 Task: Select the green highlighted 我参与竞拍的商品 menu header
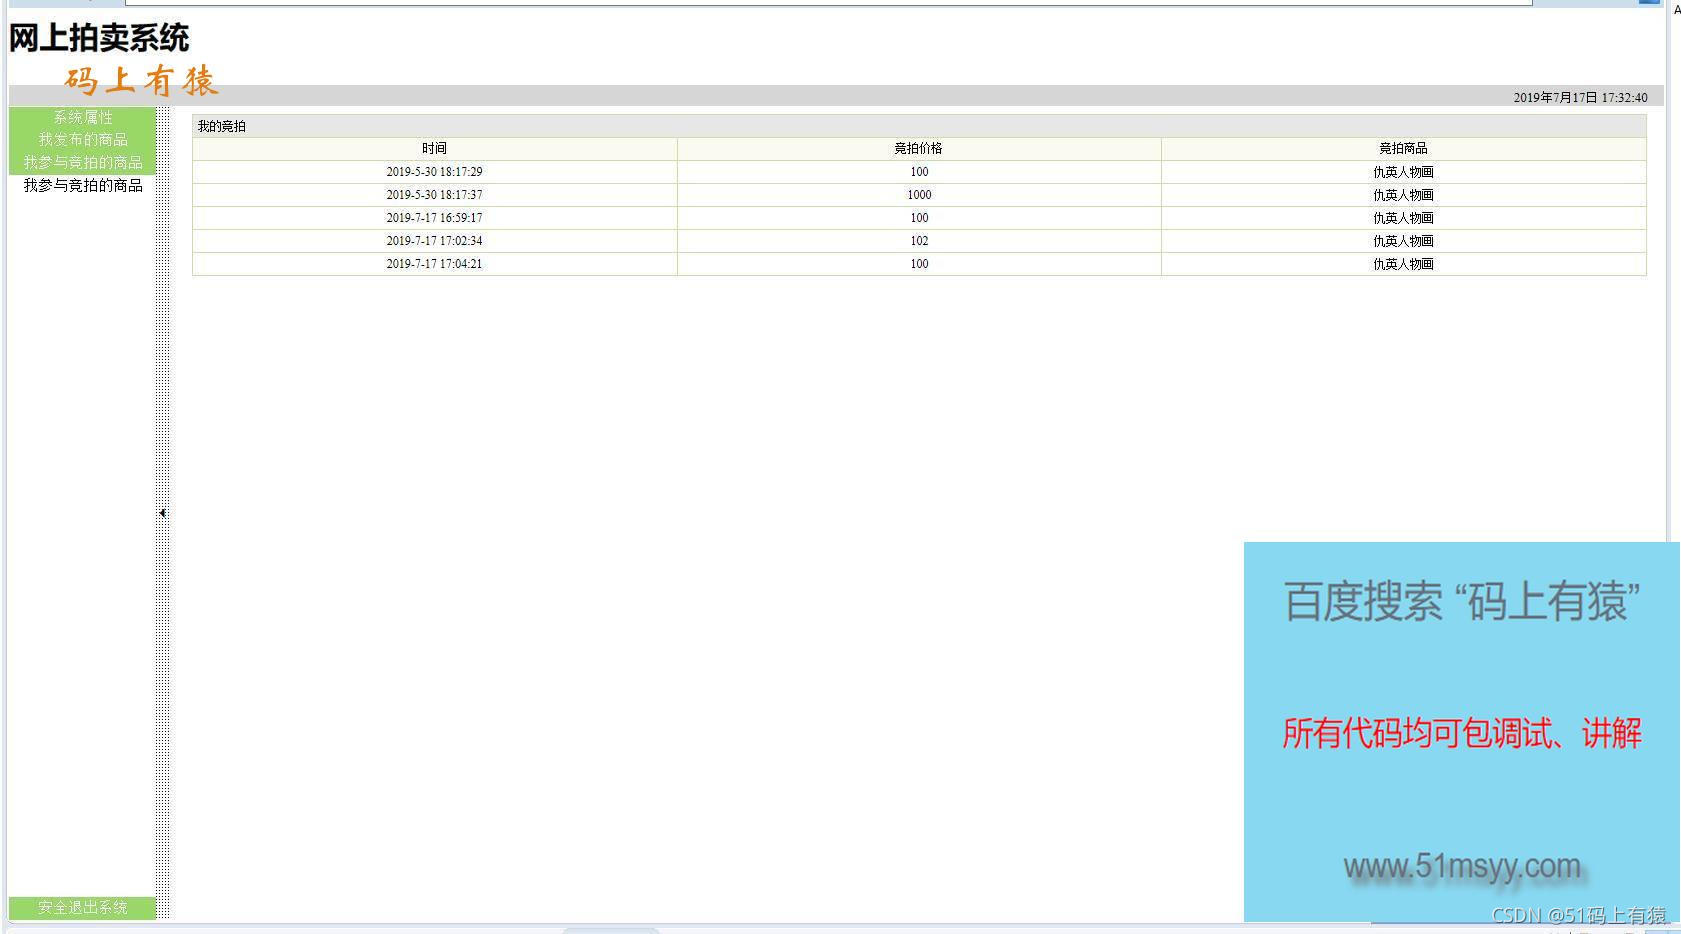[x=83, y=162]
